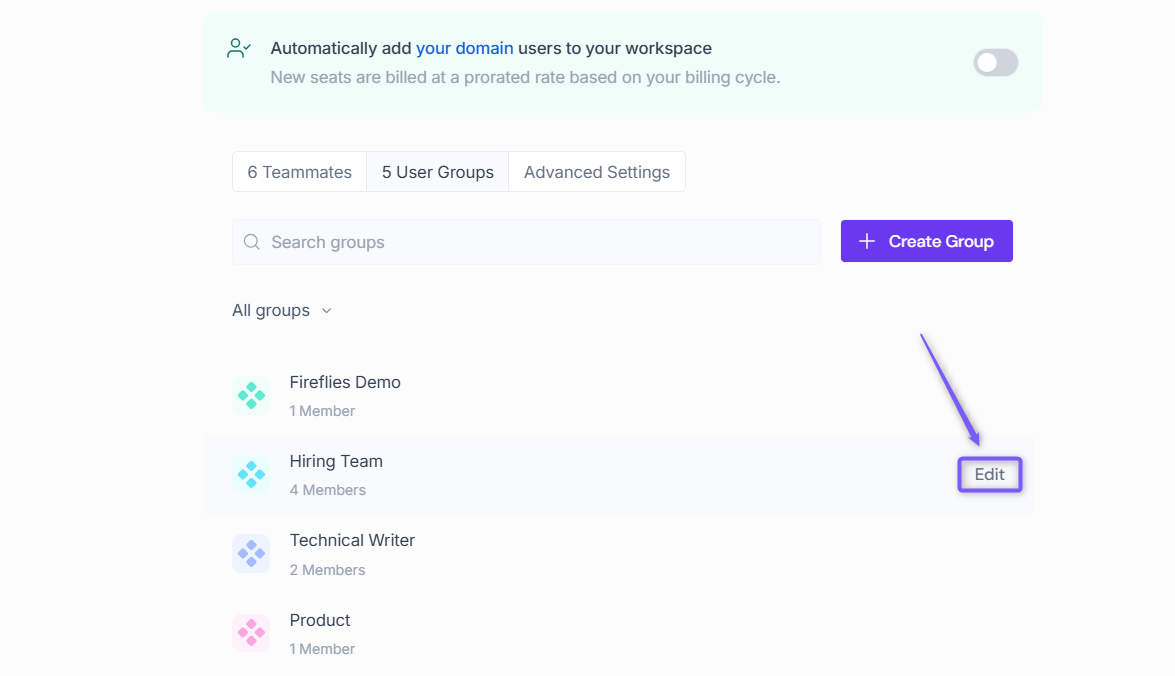Select the Hiring Team group name
Viewport: 1175px width, 676px height.
point(336,461)
